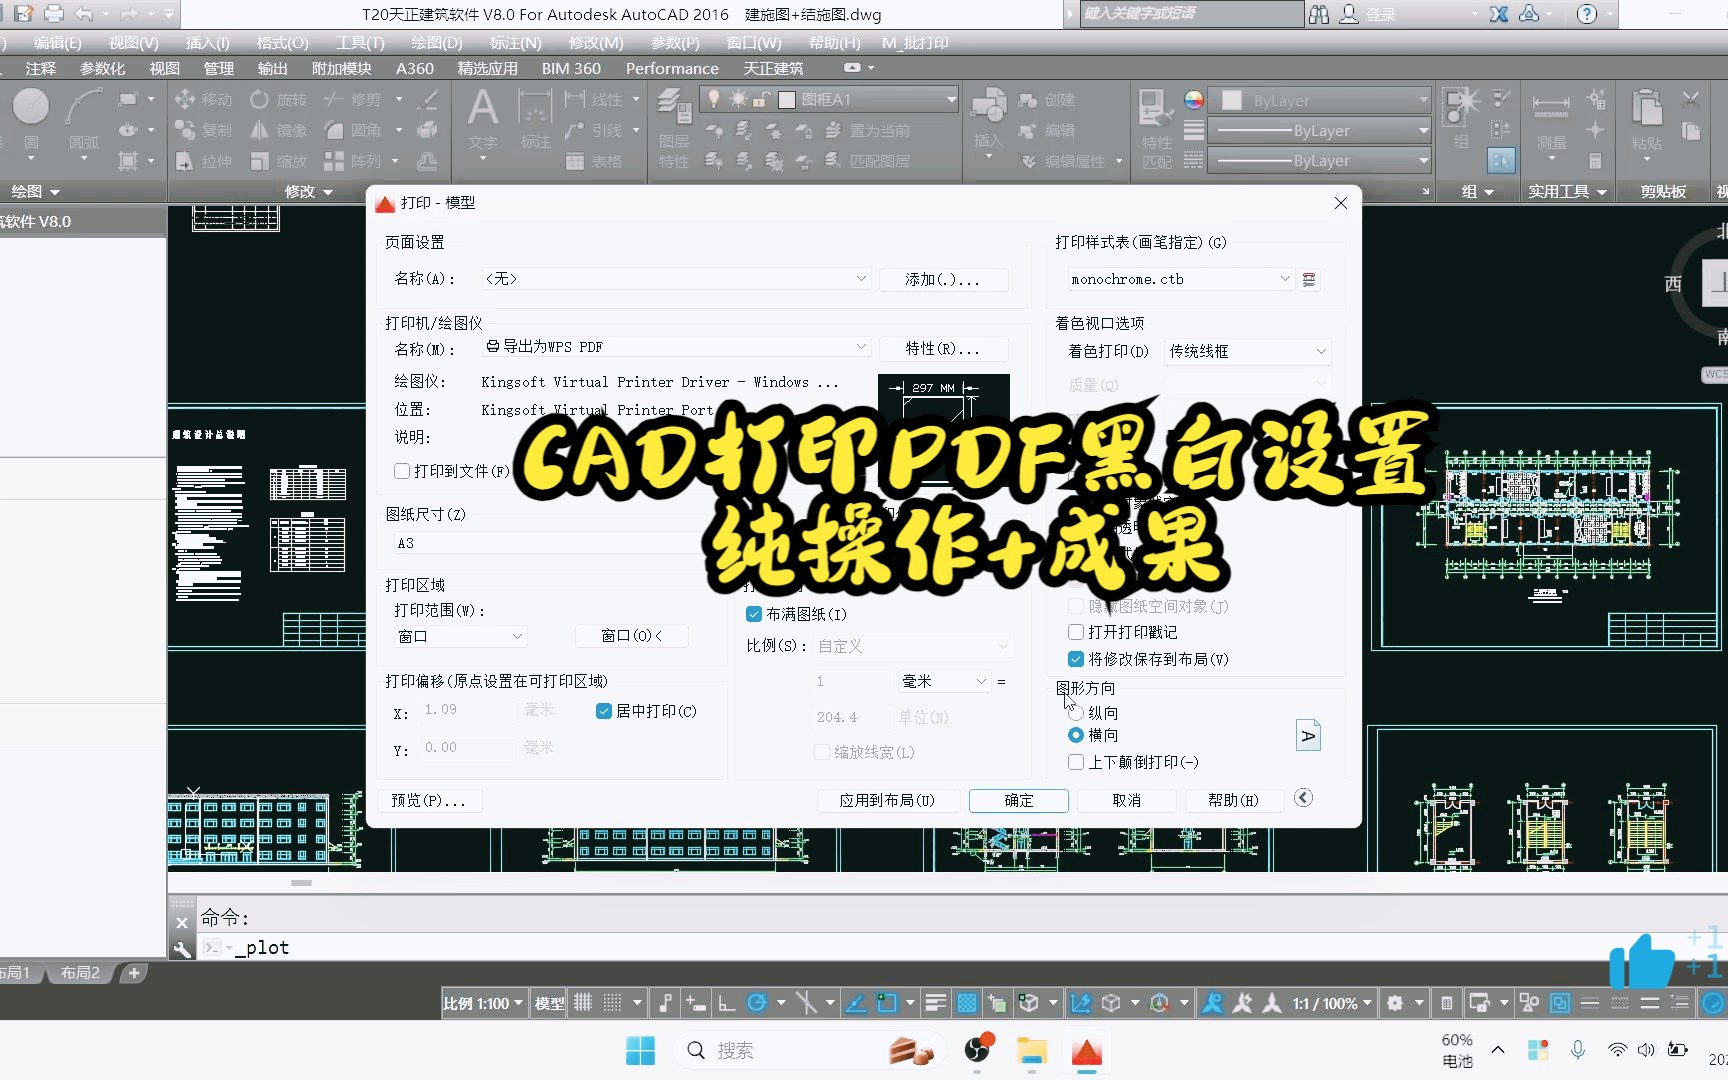Select the Circle drawing tool
This screenshot has width=1728, height=1080.
(31, 107)
